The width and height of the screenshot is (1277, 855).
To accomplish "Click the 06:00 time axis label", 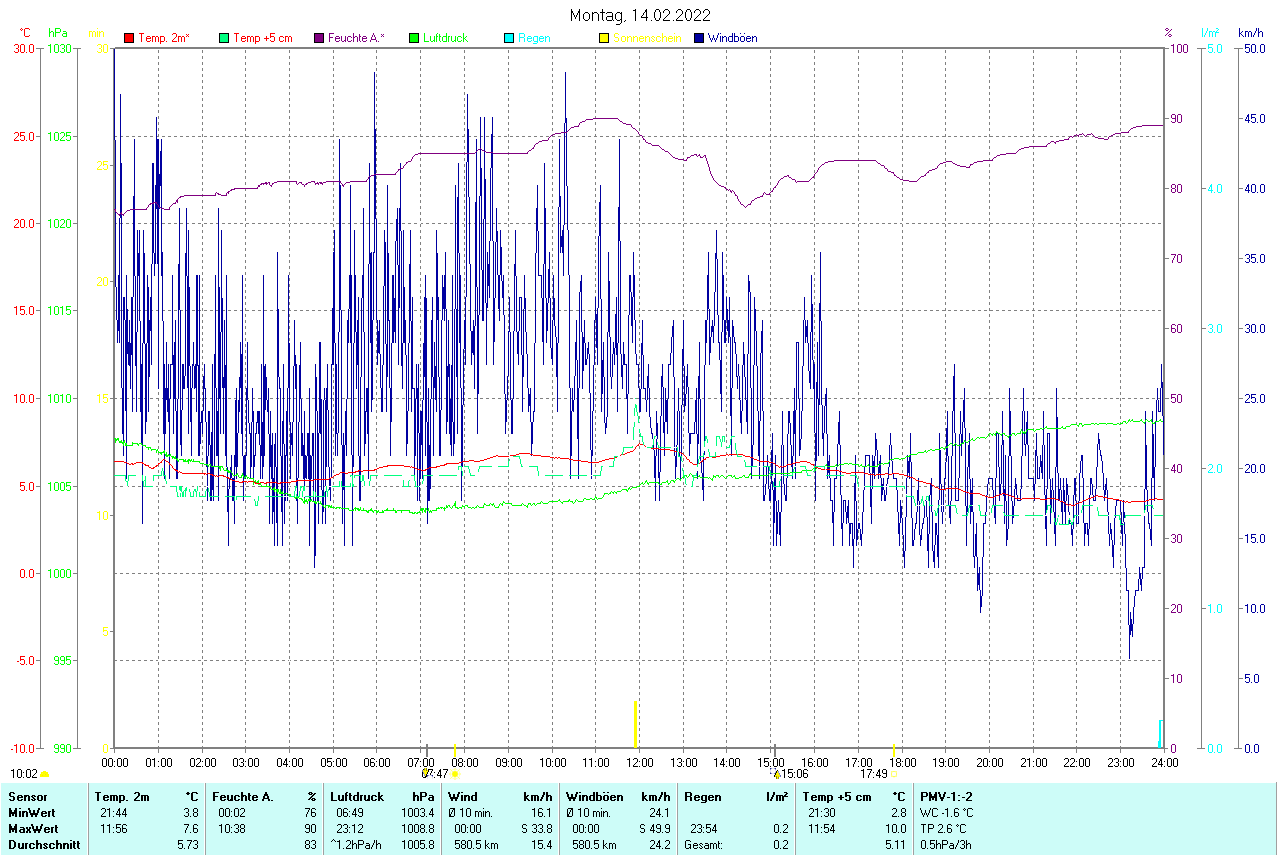I will coord(377,762).
